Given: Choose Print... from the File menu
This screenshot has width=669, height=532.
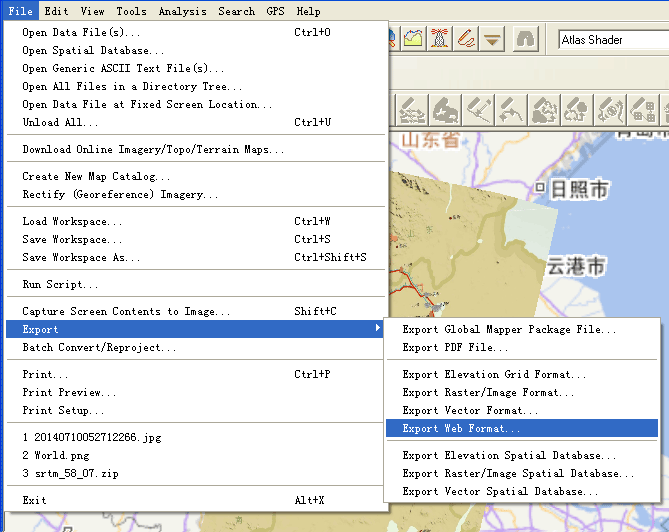Looking at the screenshot, I should click(x=197, y=374).
